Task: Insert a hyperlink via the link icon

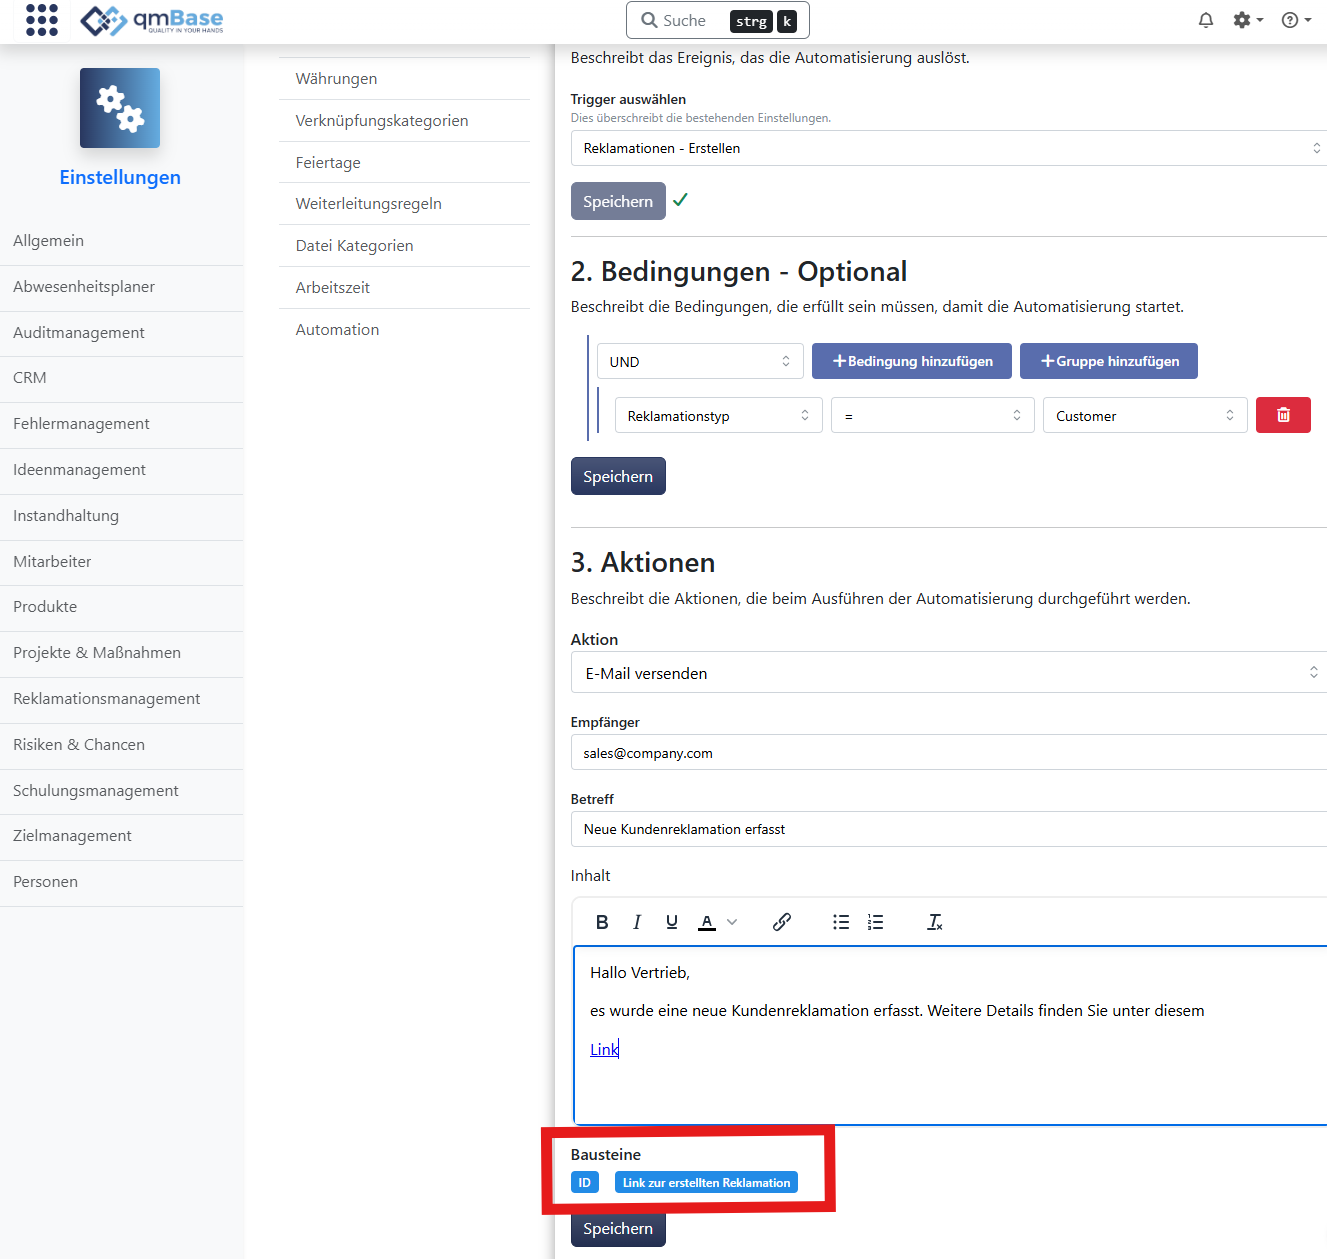Action: 782,922
